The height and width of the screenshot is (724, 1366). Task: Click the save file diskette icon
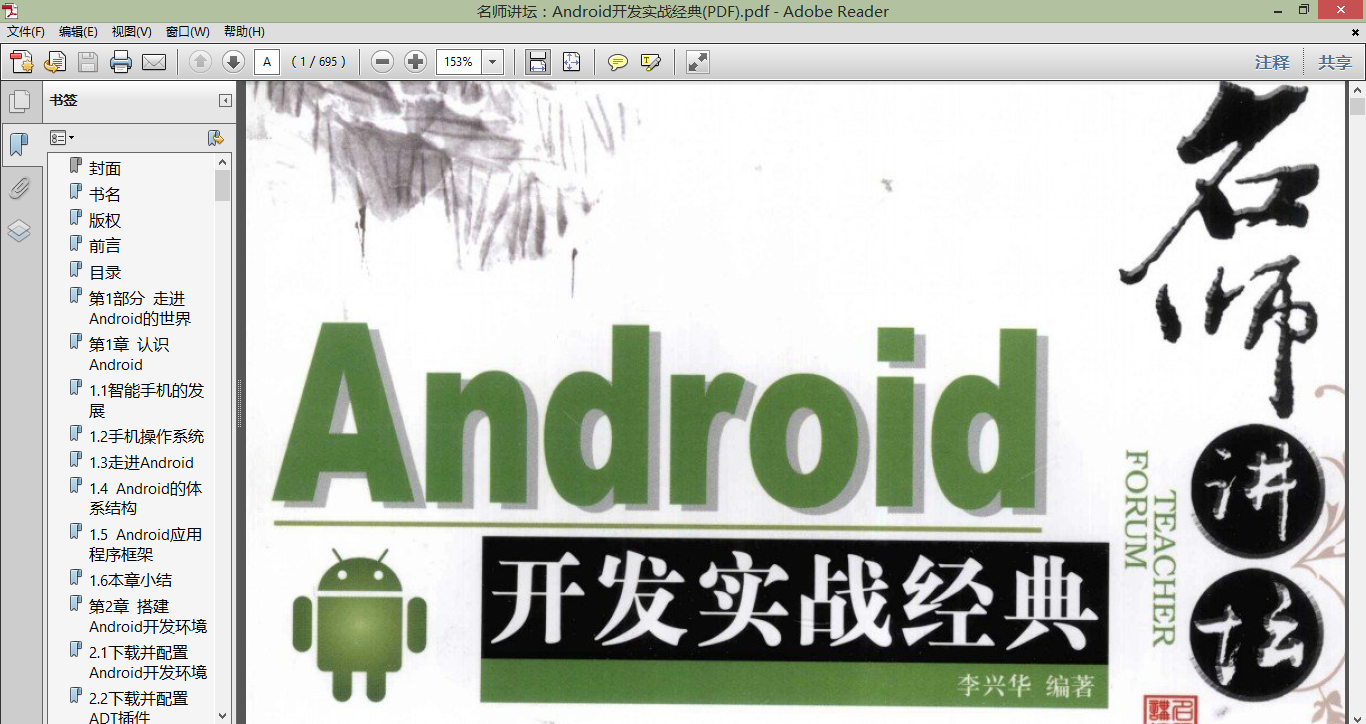88,62
